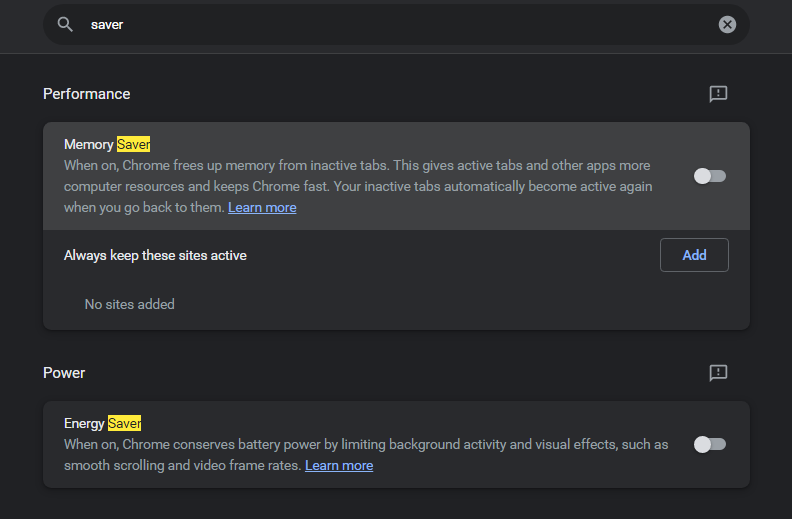This screenshot has height=519, width=792.
Task: Send feedback for Power section
Action: pyautogui.click(x=718, y=373)
